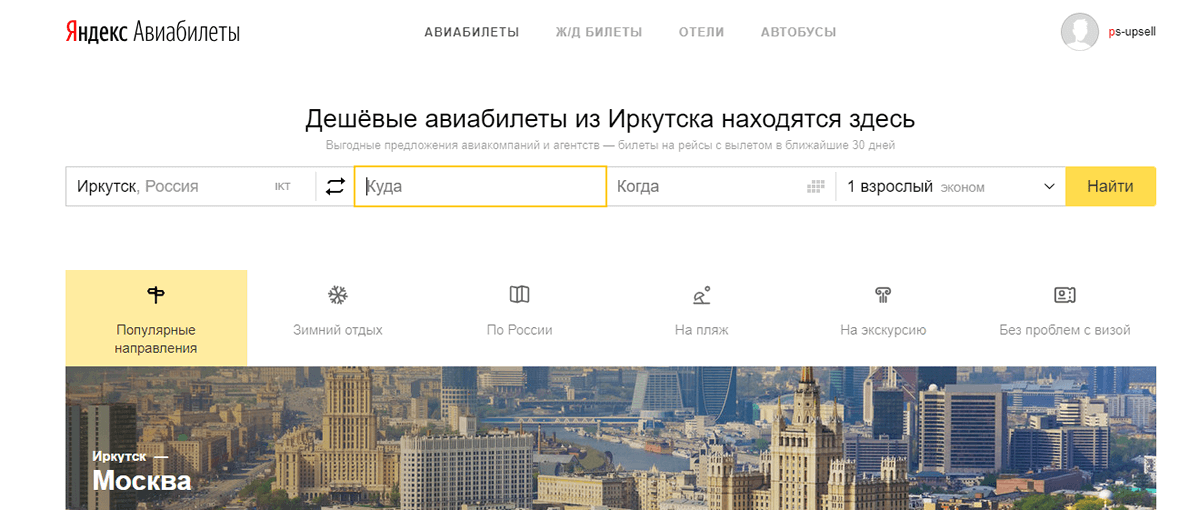Click the yellow Найти search button
Viewport: 1200px width, 510px height.
1110,186
